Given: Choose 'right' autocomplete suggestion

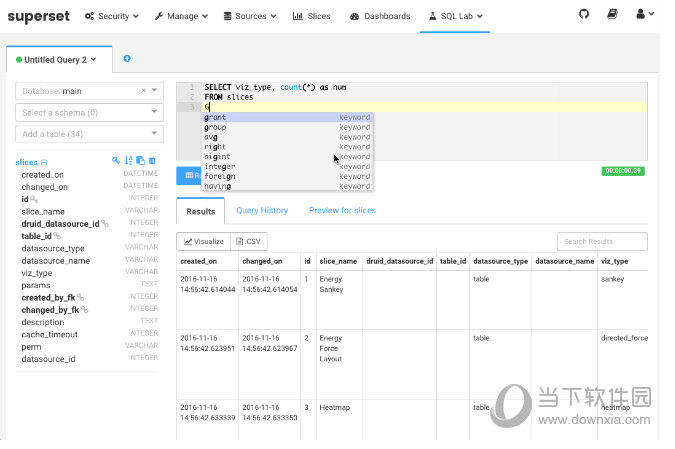Looking at the screenshot, I should (287, 147).
